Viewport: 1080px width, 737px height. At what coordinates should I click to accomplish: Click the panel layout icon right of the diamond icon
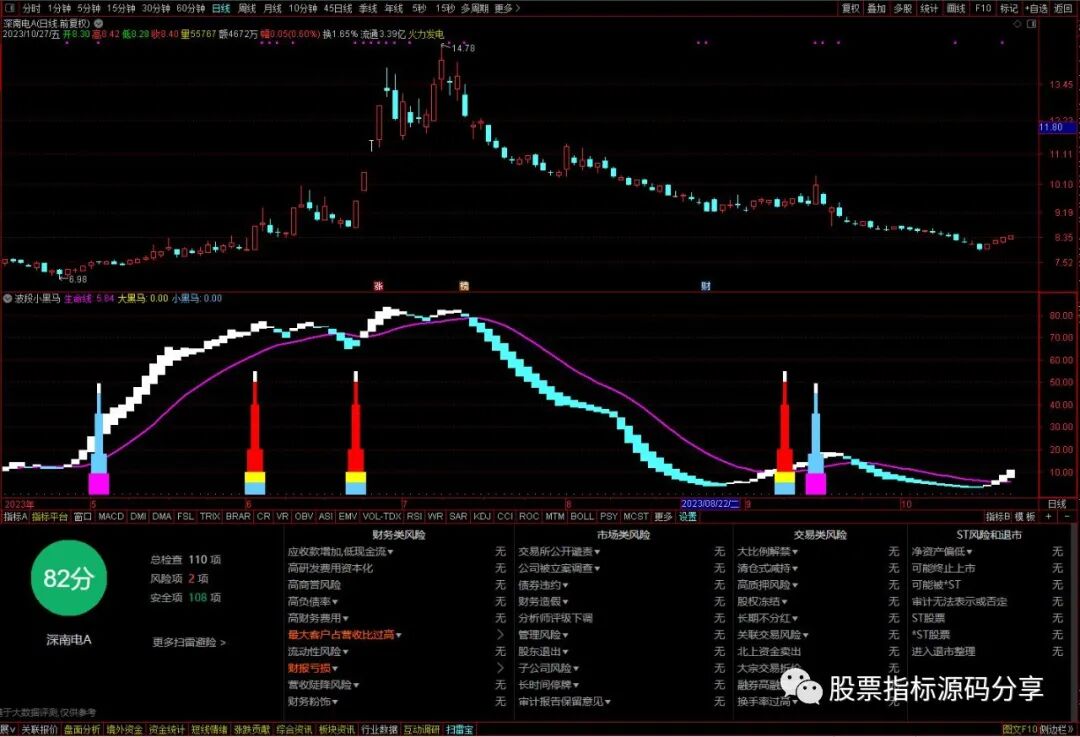(x=1032, y=23)
